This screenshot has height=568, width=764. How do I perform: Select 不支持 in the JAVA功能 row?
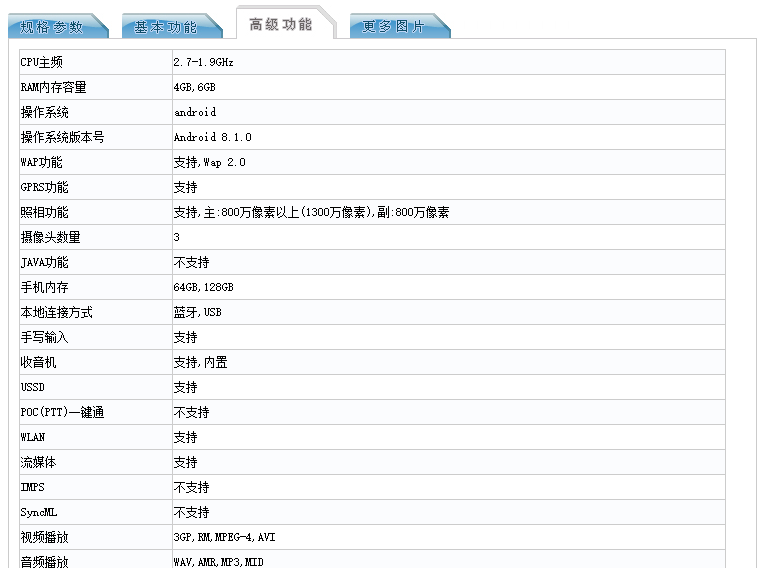pos(191,263)
